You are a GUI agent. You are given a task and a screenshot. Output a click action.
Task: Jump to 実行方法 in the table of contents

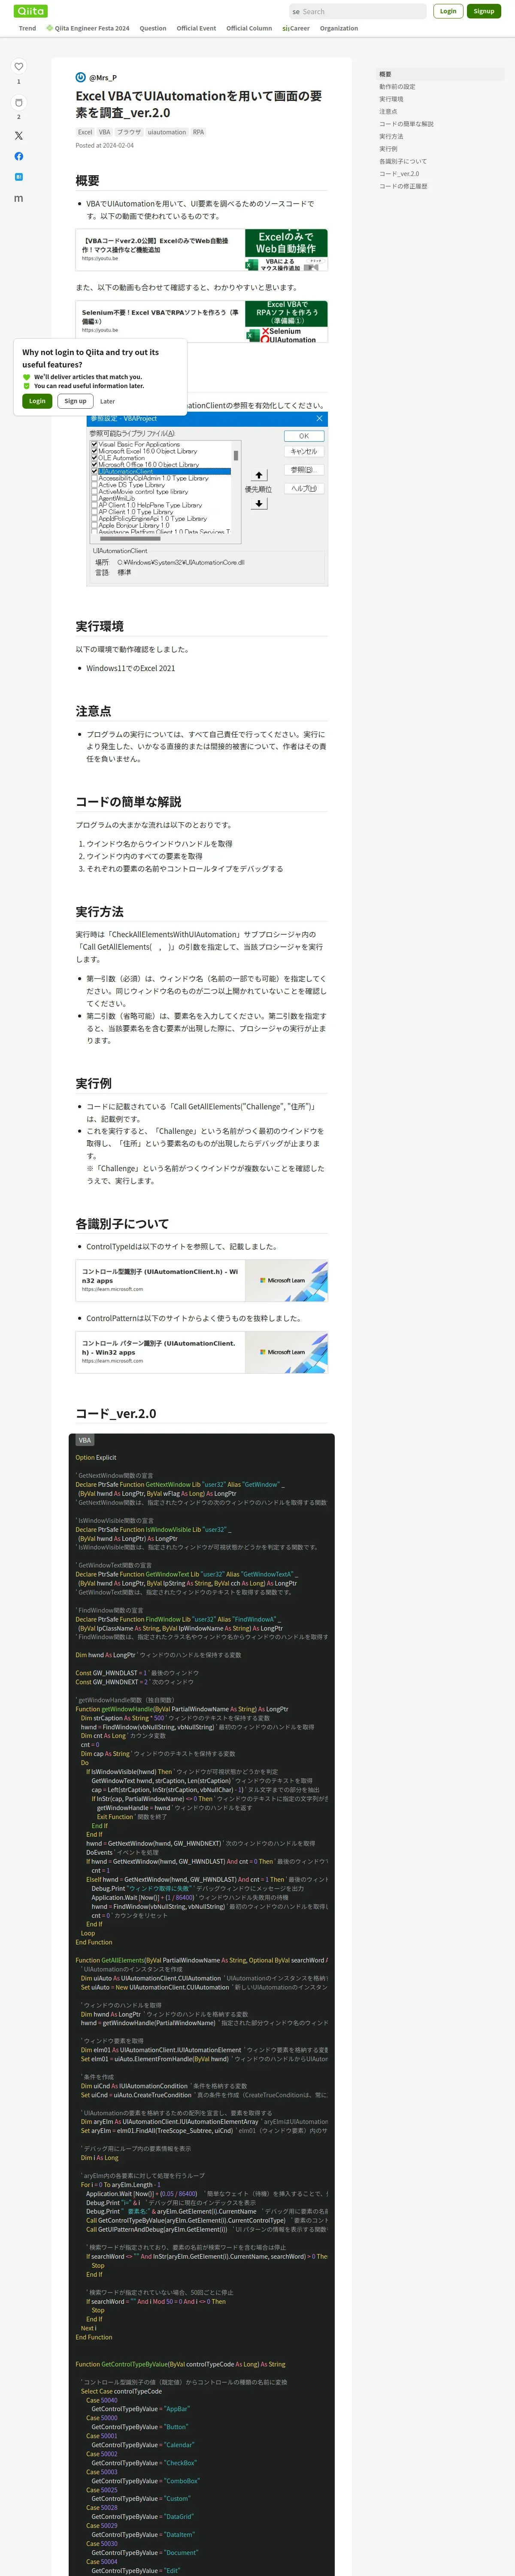(x=391, y=136)
